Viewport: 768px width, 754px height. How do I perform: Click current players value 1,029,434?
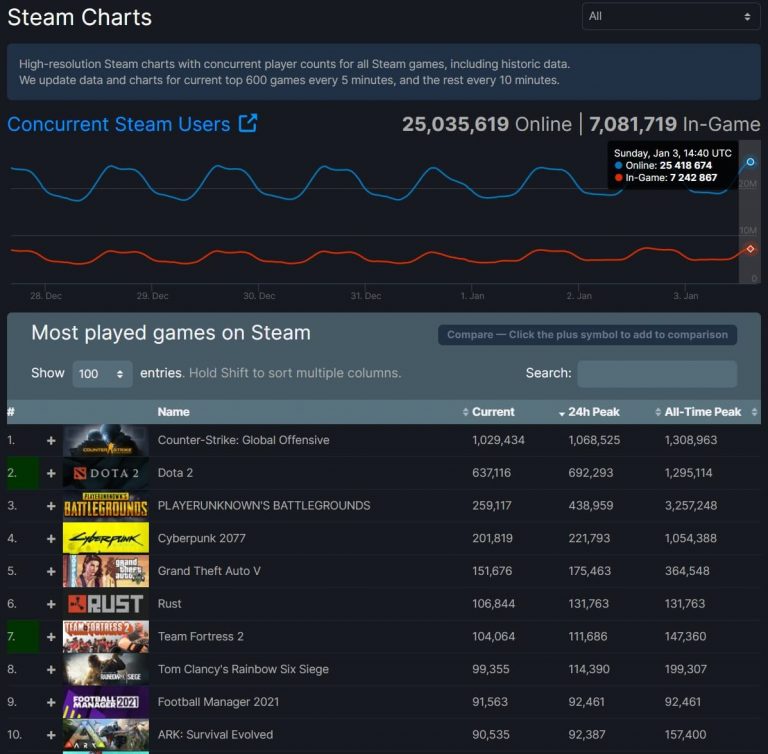498,440
